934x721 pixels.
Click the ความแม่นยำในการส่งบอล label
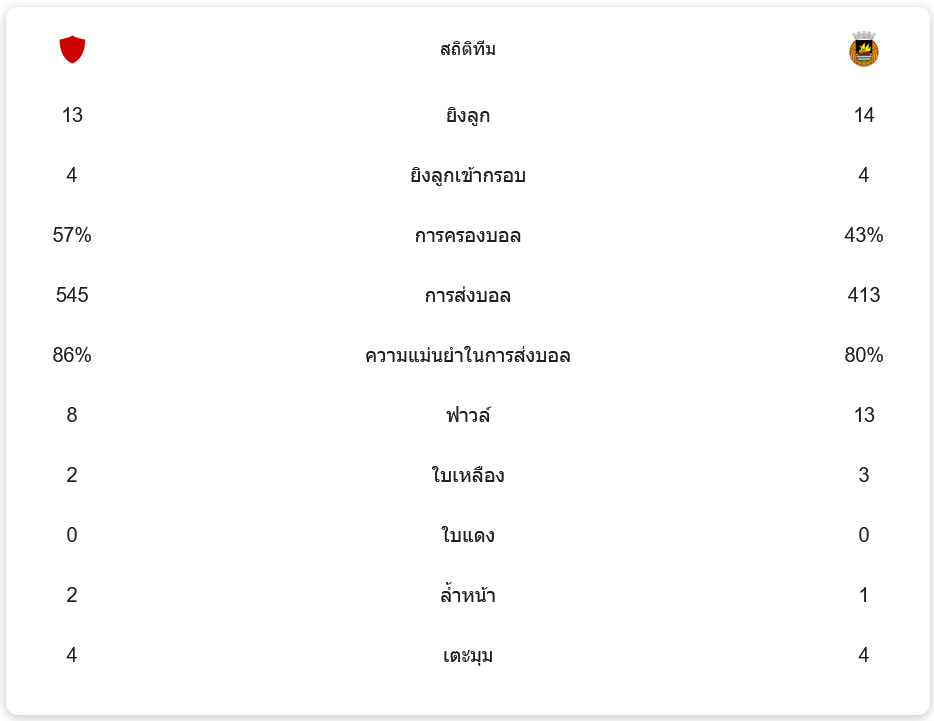468,356
